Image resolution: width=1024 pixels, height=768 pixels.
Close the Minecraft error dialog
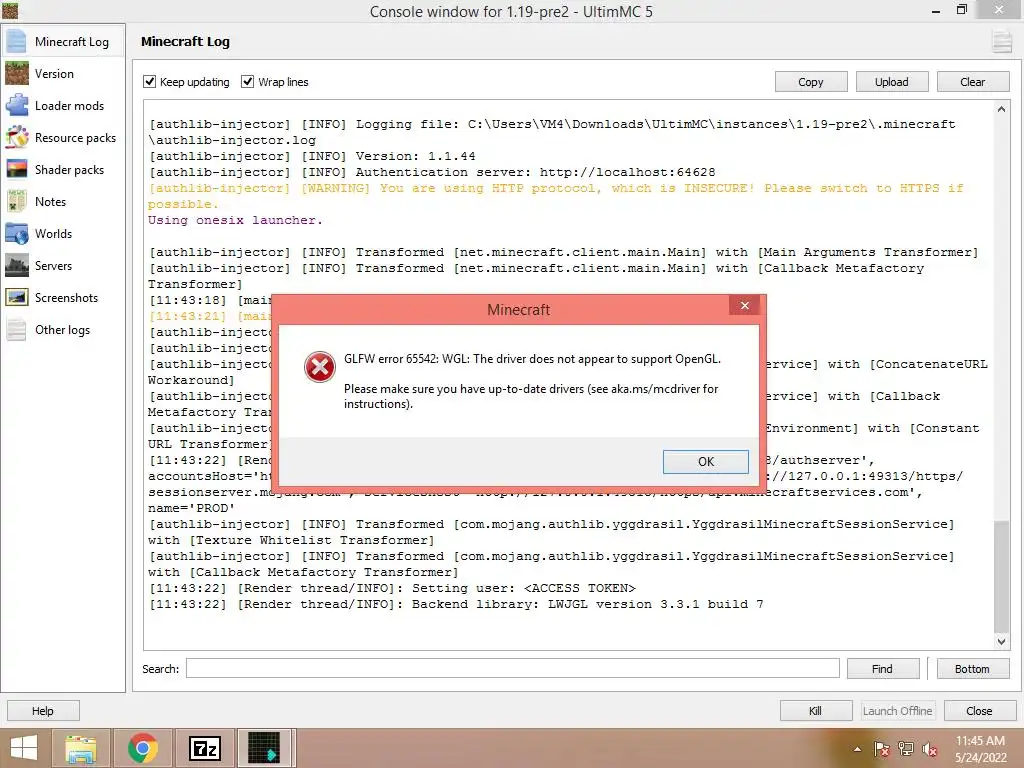744,305
